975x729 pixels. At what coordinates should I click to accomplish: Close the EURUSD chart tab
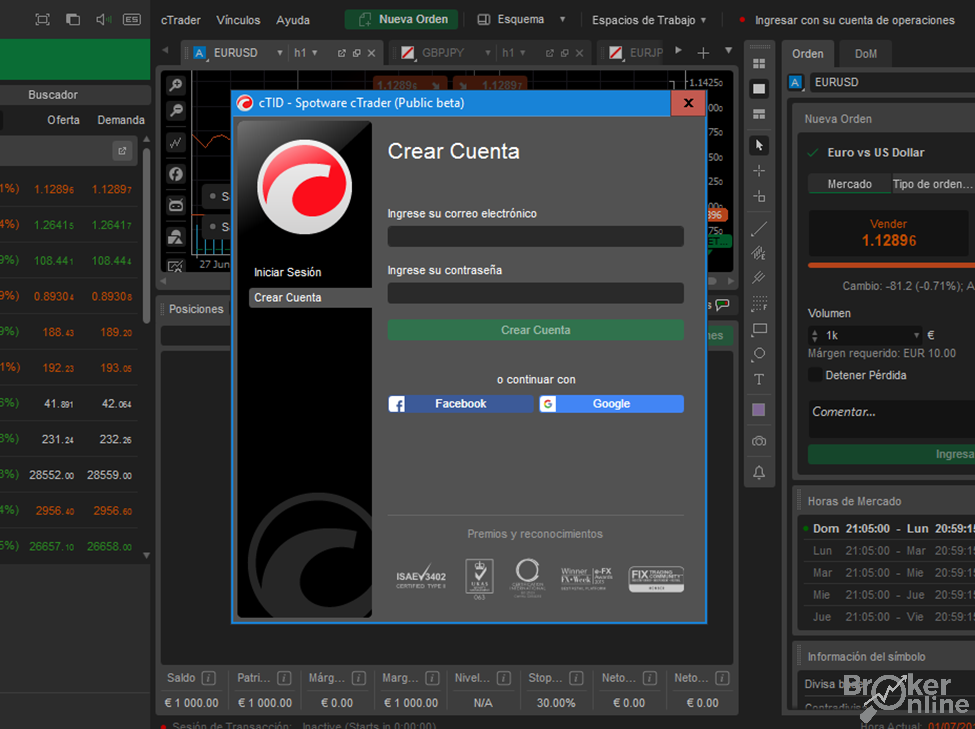pyautogui.click(x=371, y=53)
